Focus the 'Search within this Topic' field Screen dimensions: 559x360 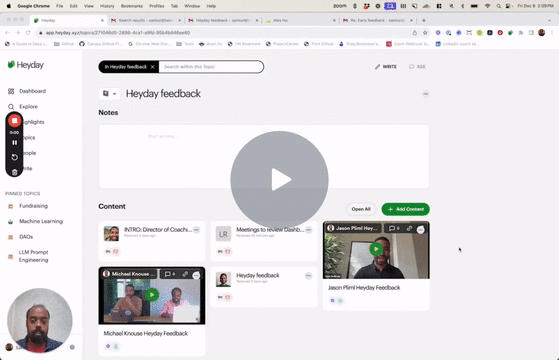211,67
